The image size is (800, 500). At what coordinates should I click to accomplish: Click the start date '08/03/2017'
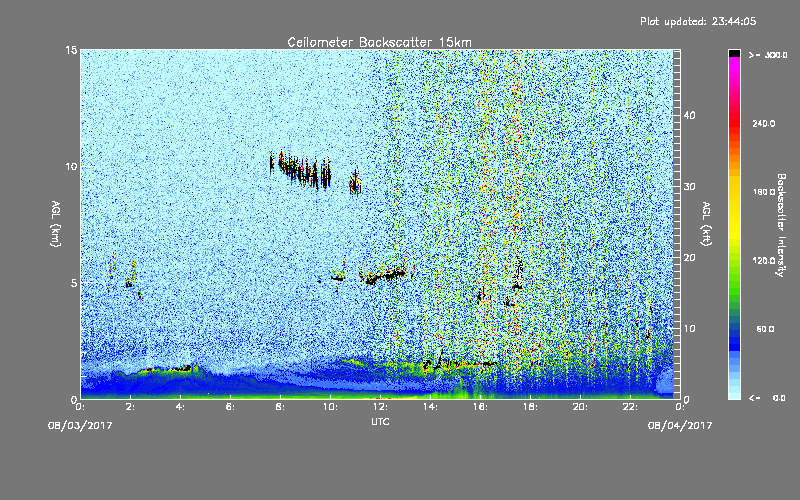coord(80,426)
